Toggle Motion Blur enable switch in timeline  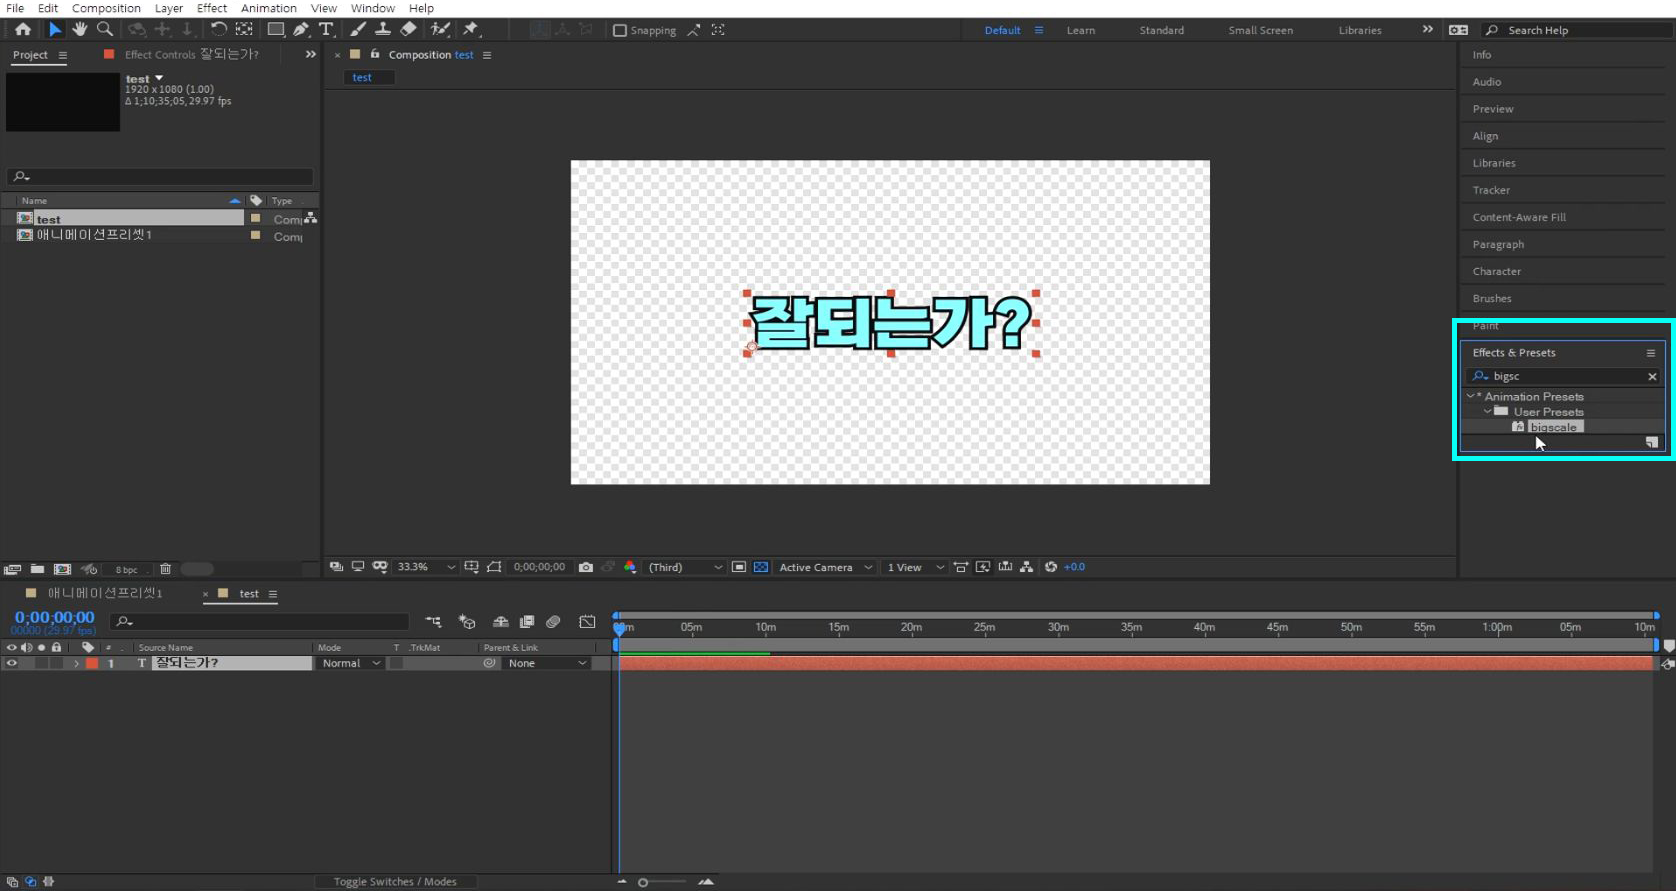tap(553, 622)
